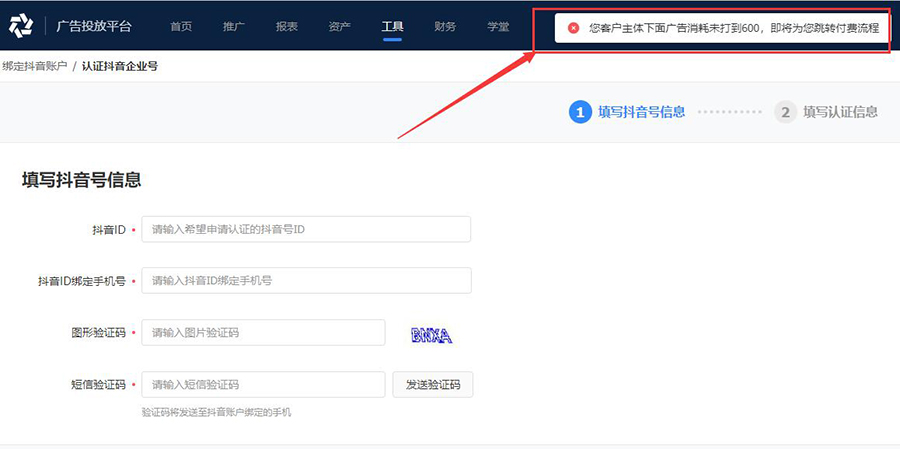The image size is (900, 449).
Task: Click the step 1 circle indicator
Action: click(580, 112)
